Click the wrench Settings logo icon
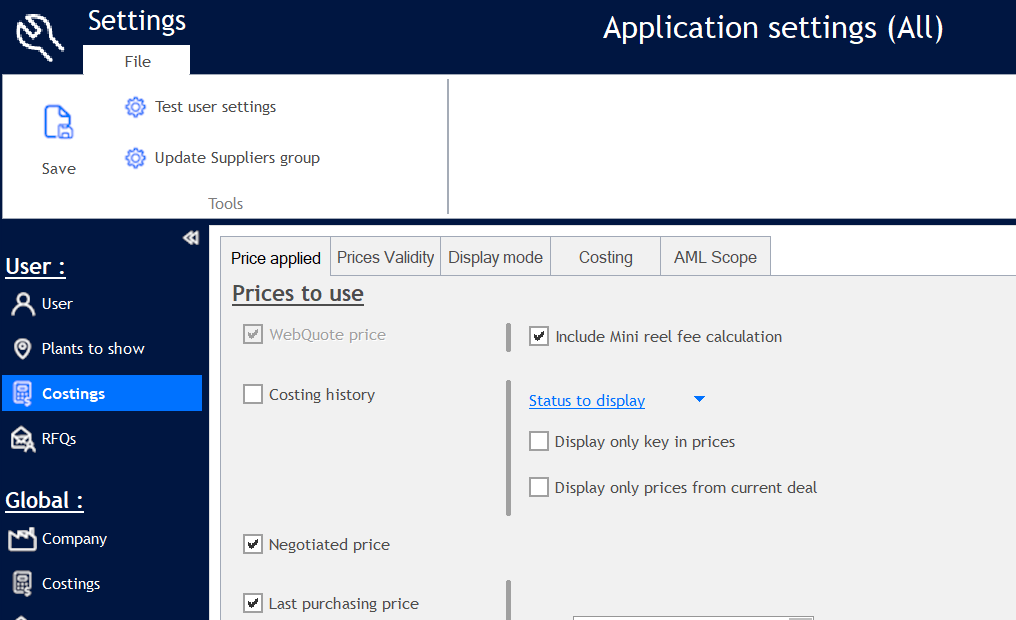Screen dimensions: 1016x620 41,32
